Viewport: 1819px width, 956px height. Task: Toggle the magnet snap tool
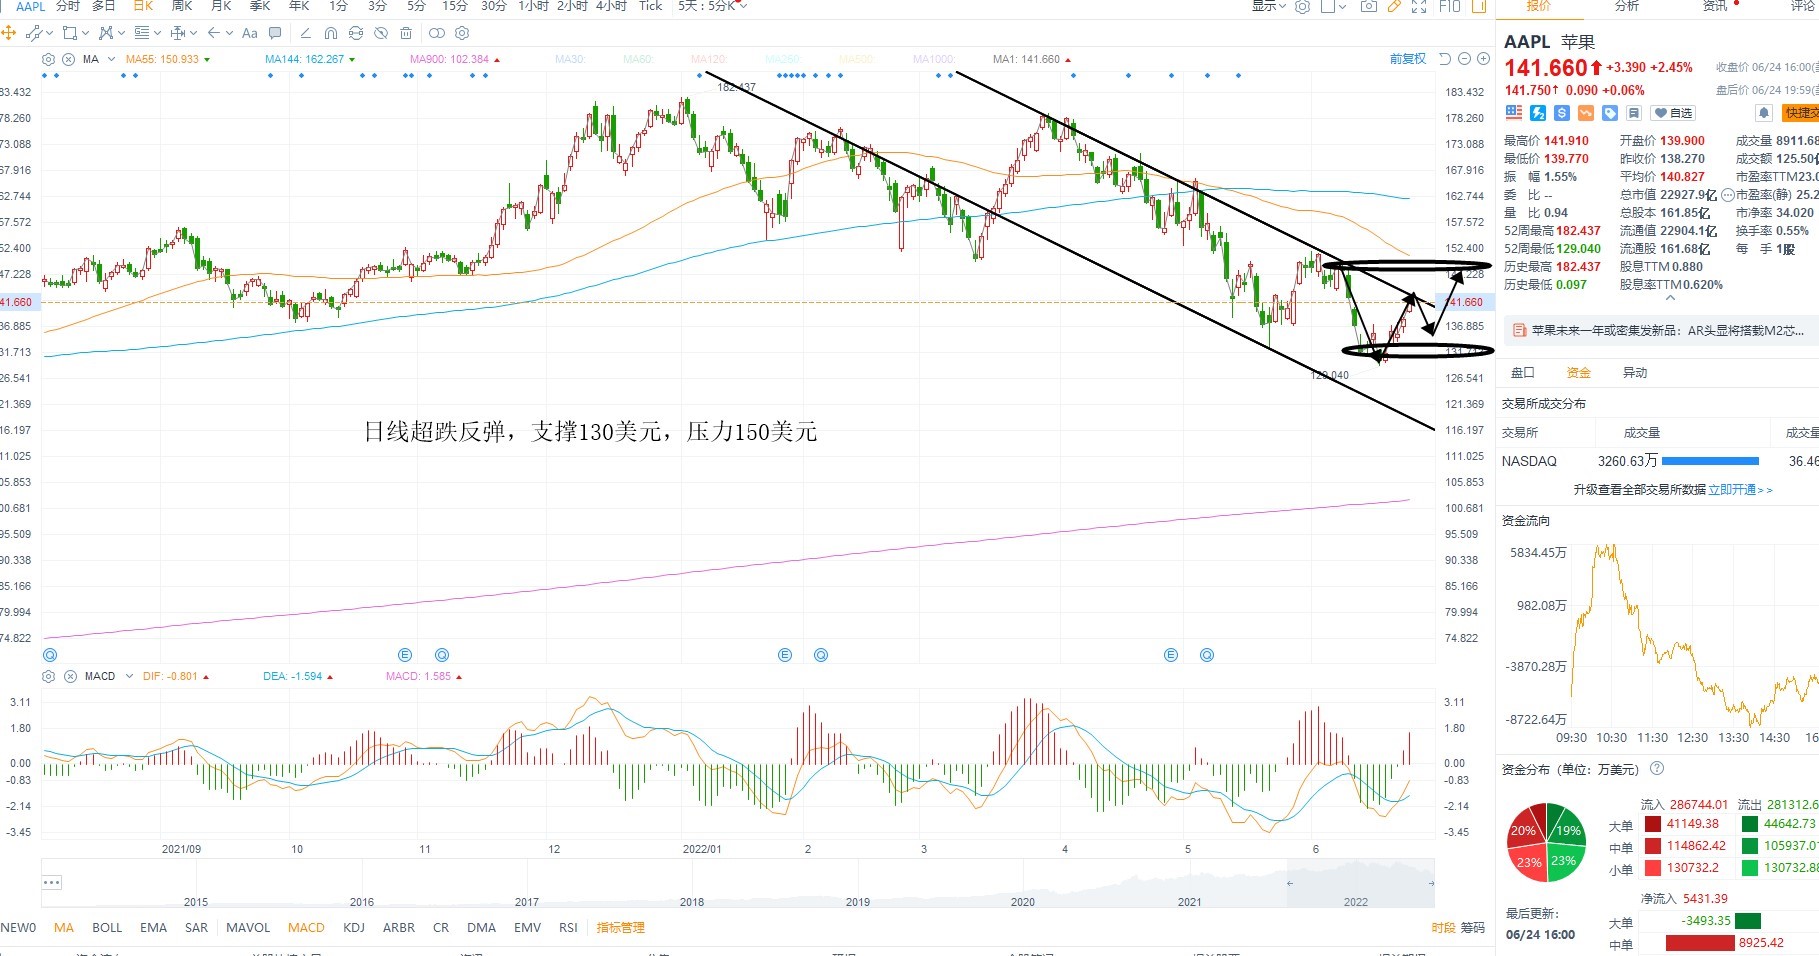click(x=331, y=33)
